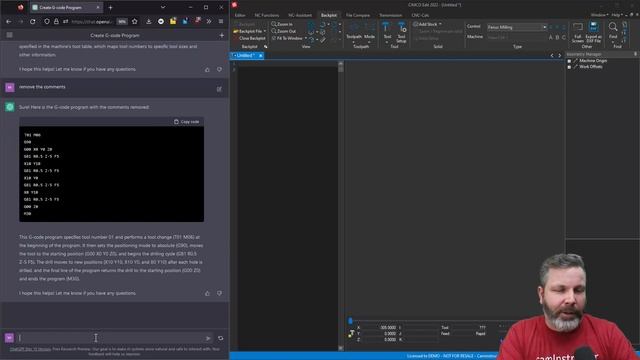Expand the Backplot File dropdown arrow
Viewport: 640px width, 360px height.
[265, 31]
